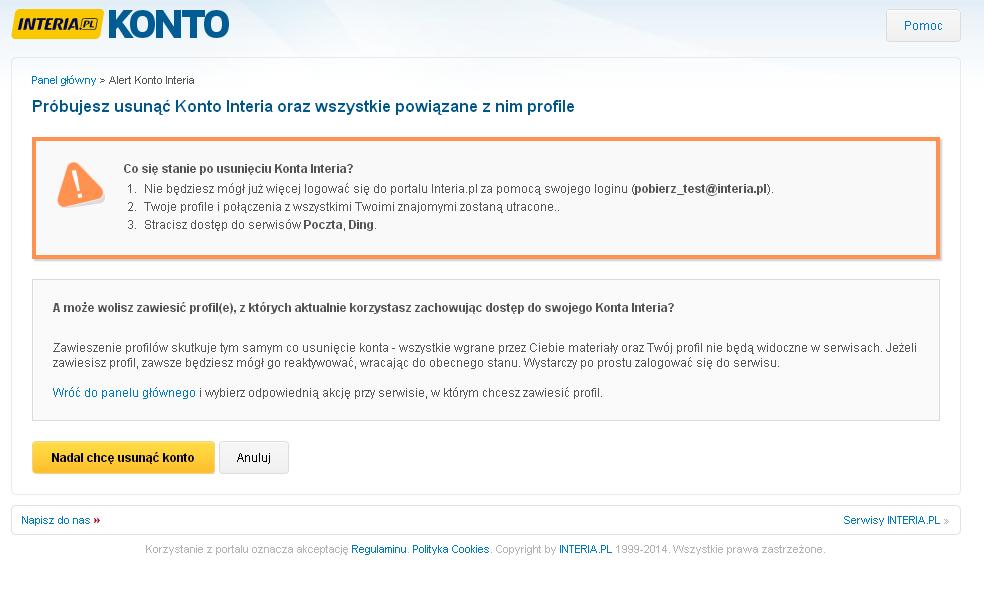
Task: Open Polityka Cookies link in footer
Action: (451, 549)
